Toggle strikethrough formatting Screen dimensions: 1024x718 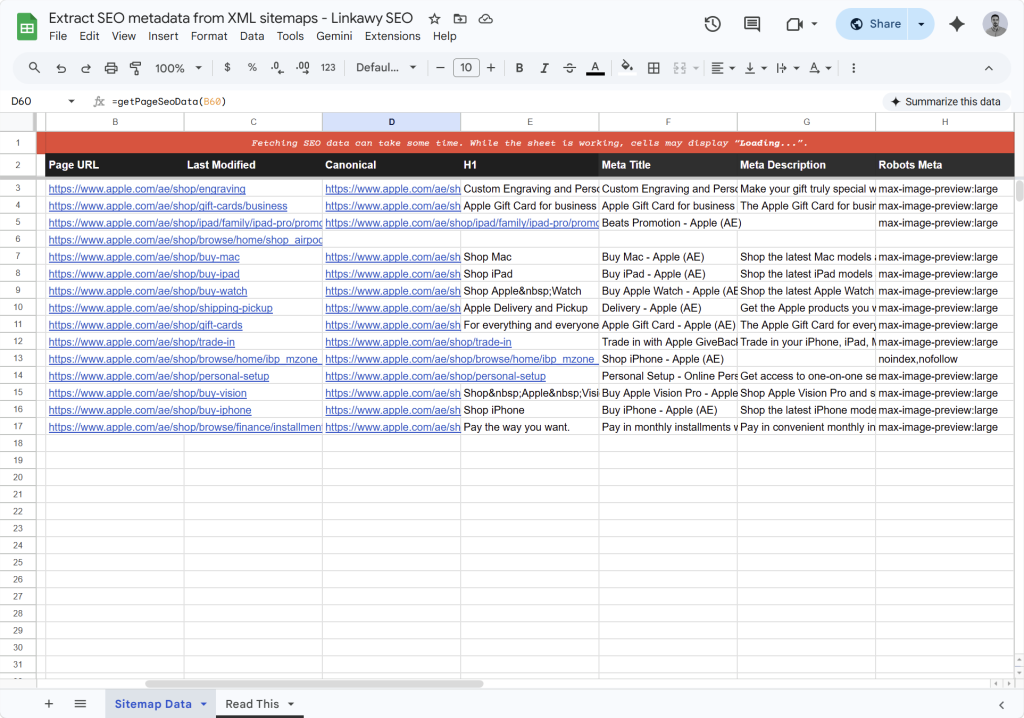click(570, 68)
